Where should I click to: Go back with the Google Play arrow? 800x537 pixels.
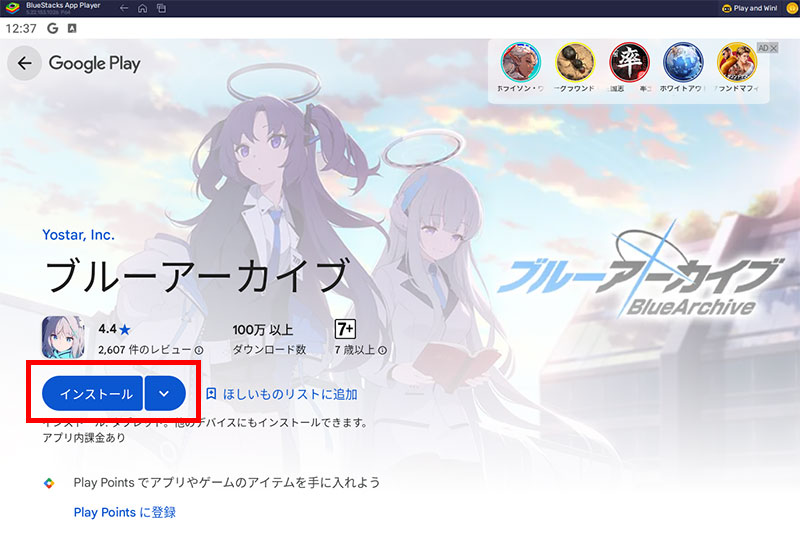point(24,63)
